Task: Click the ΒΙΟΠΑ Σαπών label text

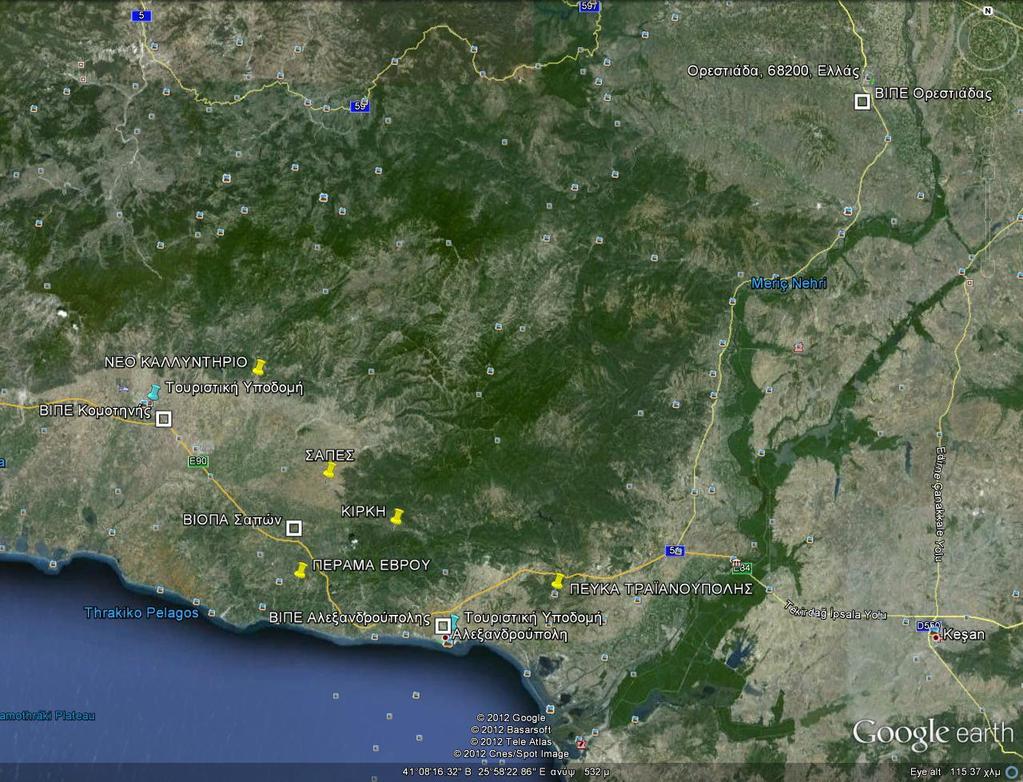Action: click(x=232, y=520)
